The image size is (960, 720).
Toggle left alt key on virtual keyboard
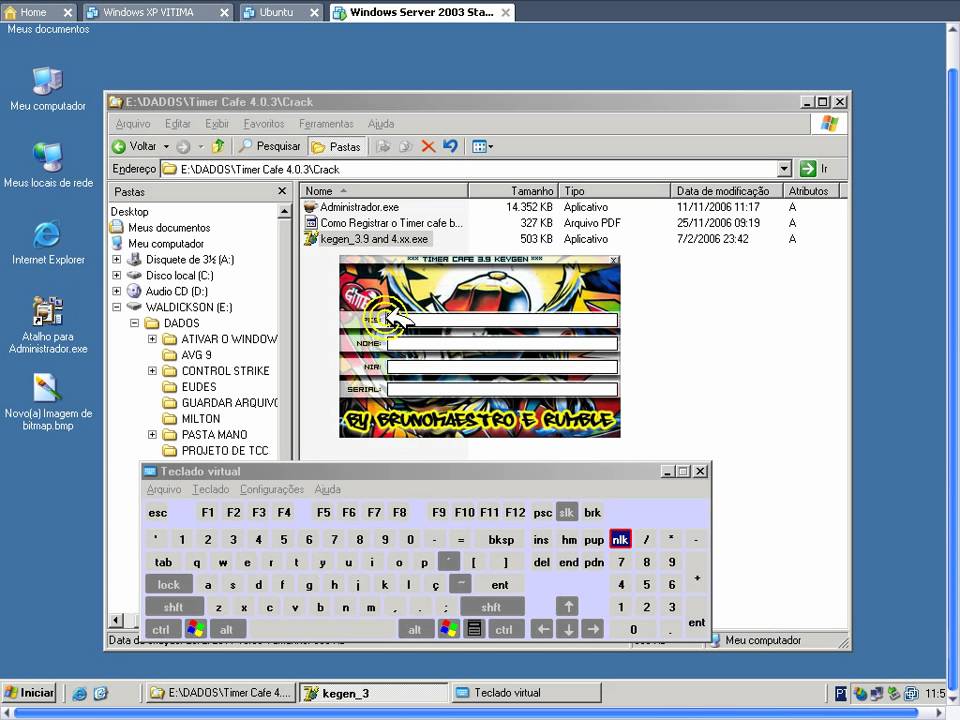[227, 629]
